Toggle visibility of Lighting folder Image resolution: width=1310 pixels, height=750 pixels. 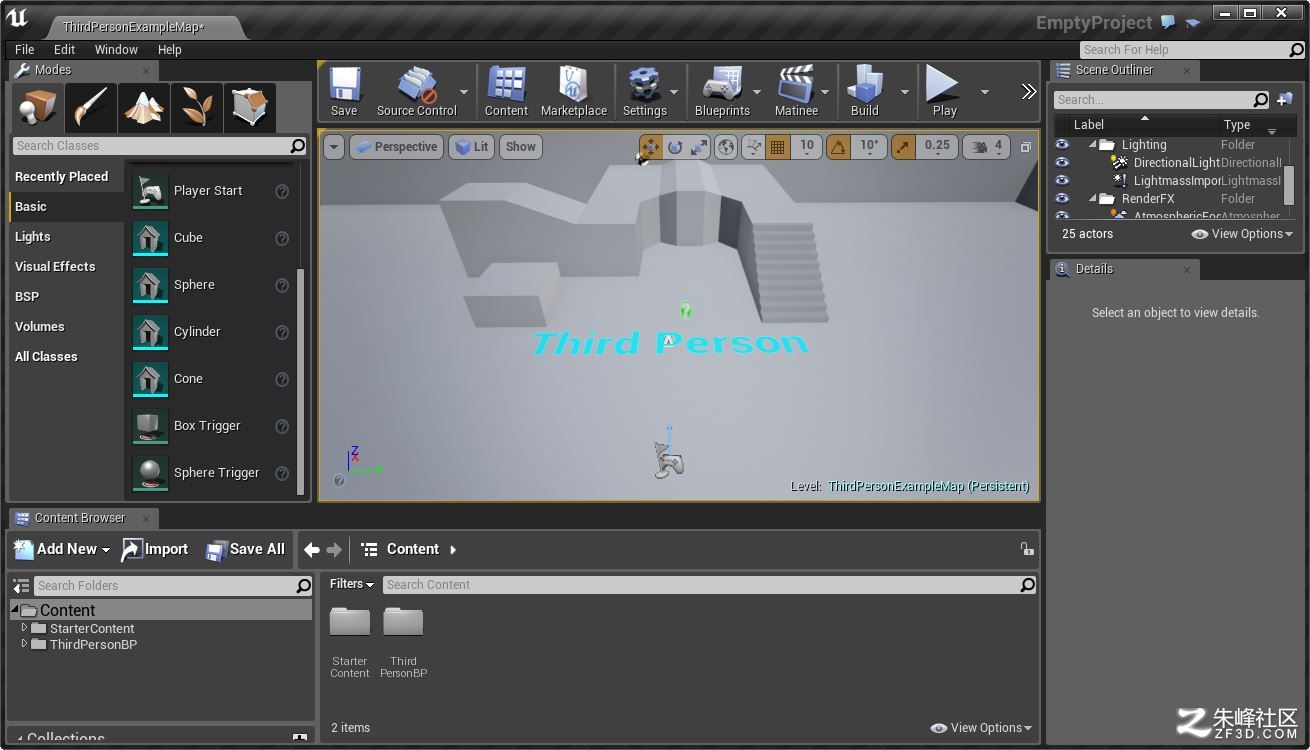pyautogui.click(x=1062, y=145)
